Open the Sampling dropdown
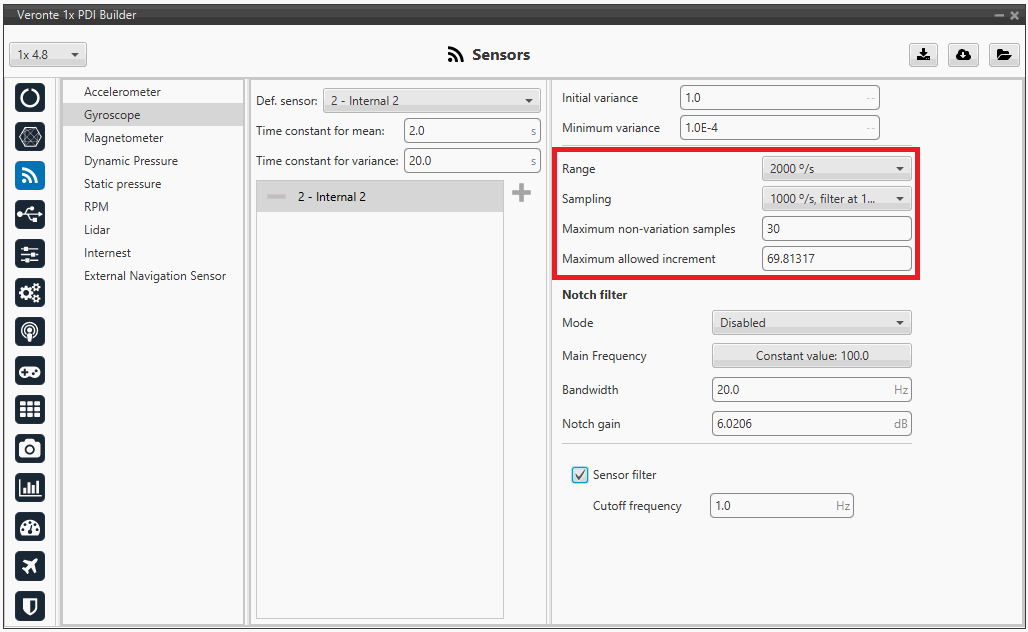This screenshot has width=1028, height=632. 836,199
